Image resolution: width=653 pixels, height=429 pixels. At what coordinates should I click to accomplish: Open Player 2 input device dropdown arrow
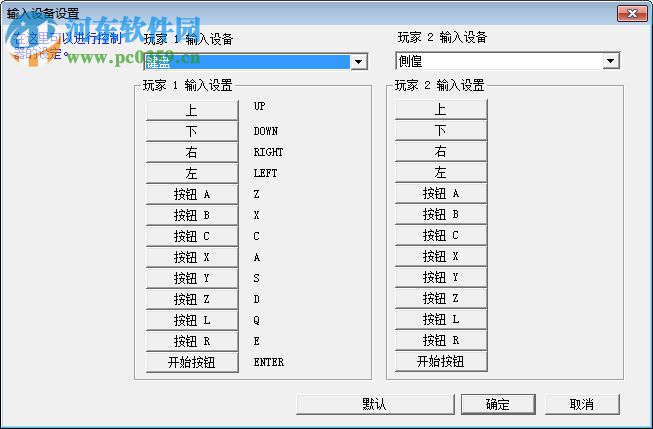(611, 61)
